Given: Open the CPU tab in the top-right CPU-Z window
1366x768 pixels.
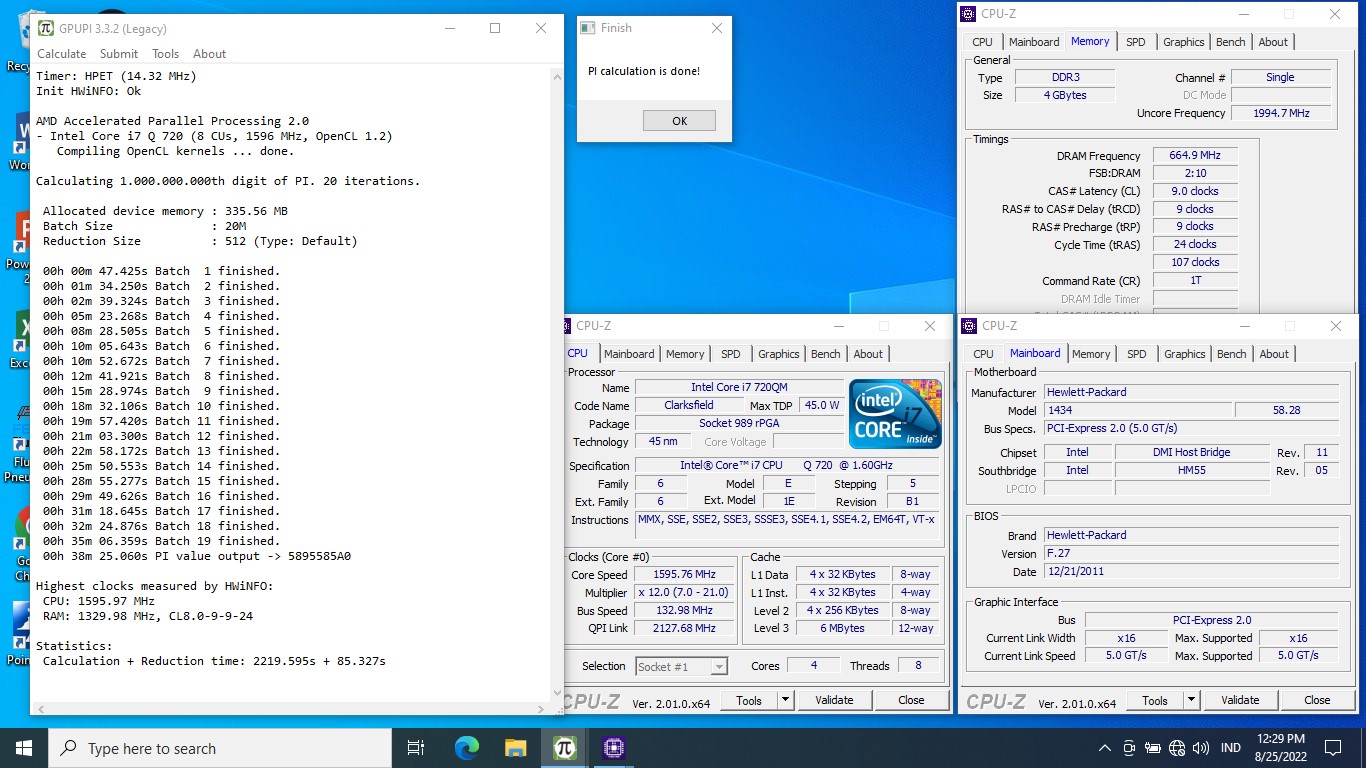Looking at the screenshot, I should point(983,42).
